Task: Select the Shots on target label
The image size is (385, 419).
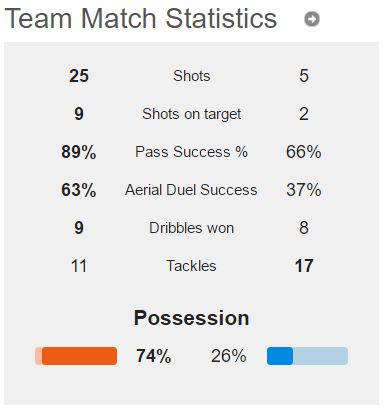Action: click(x=192, y=114)
